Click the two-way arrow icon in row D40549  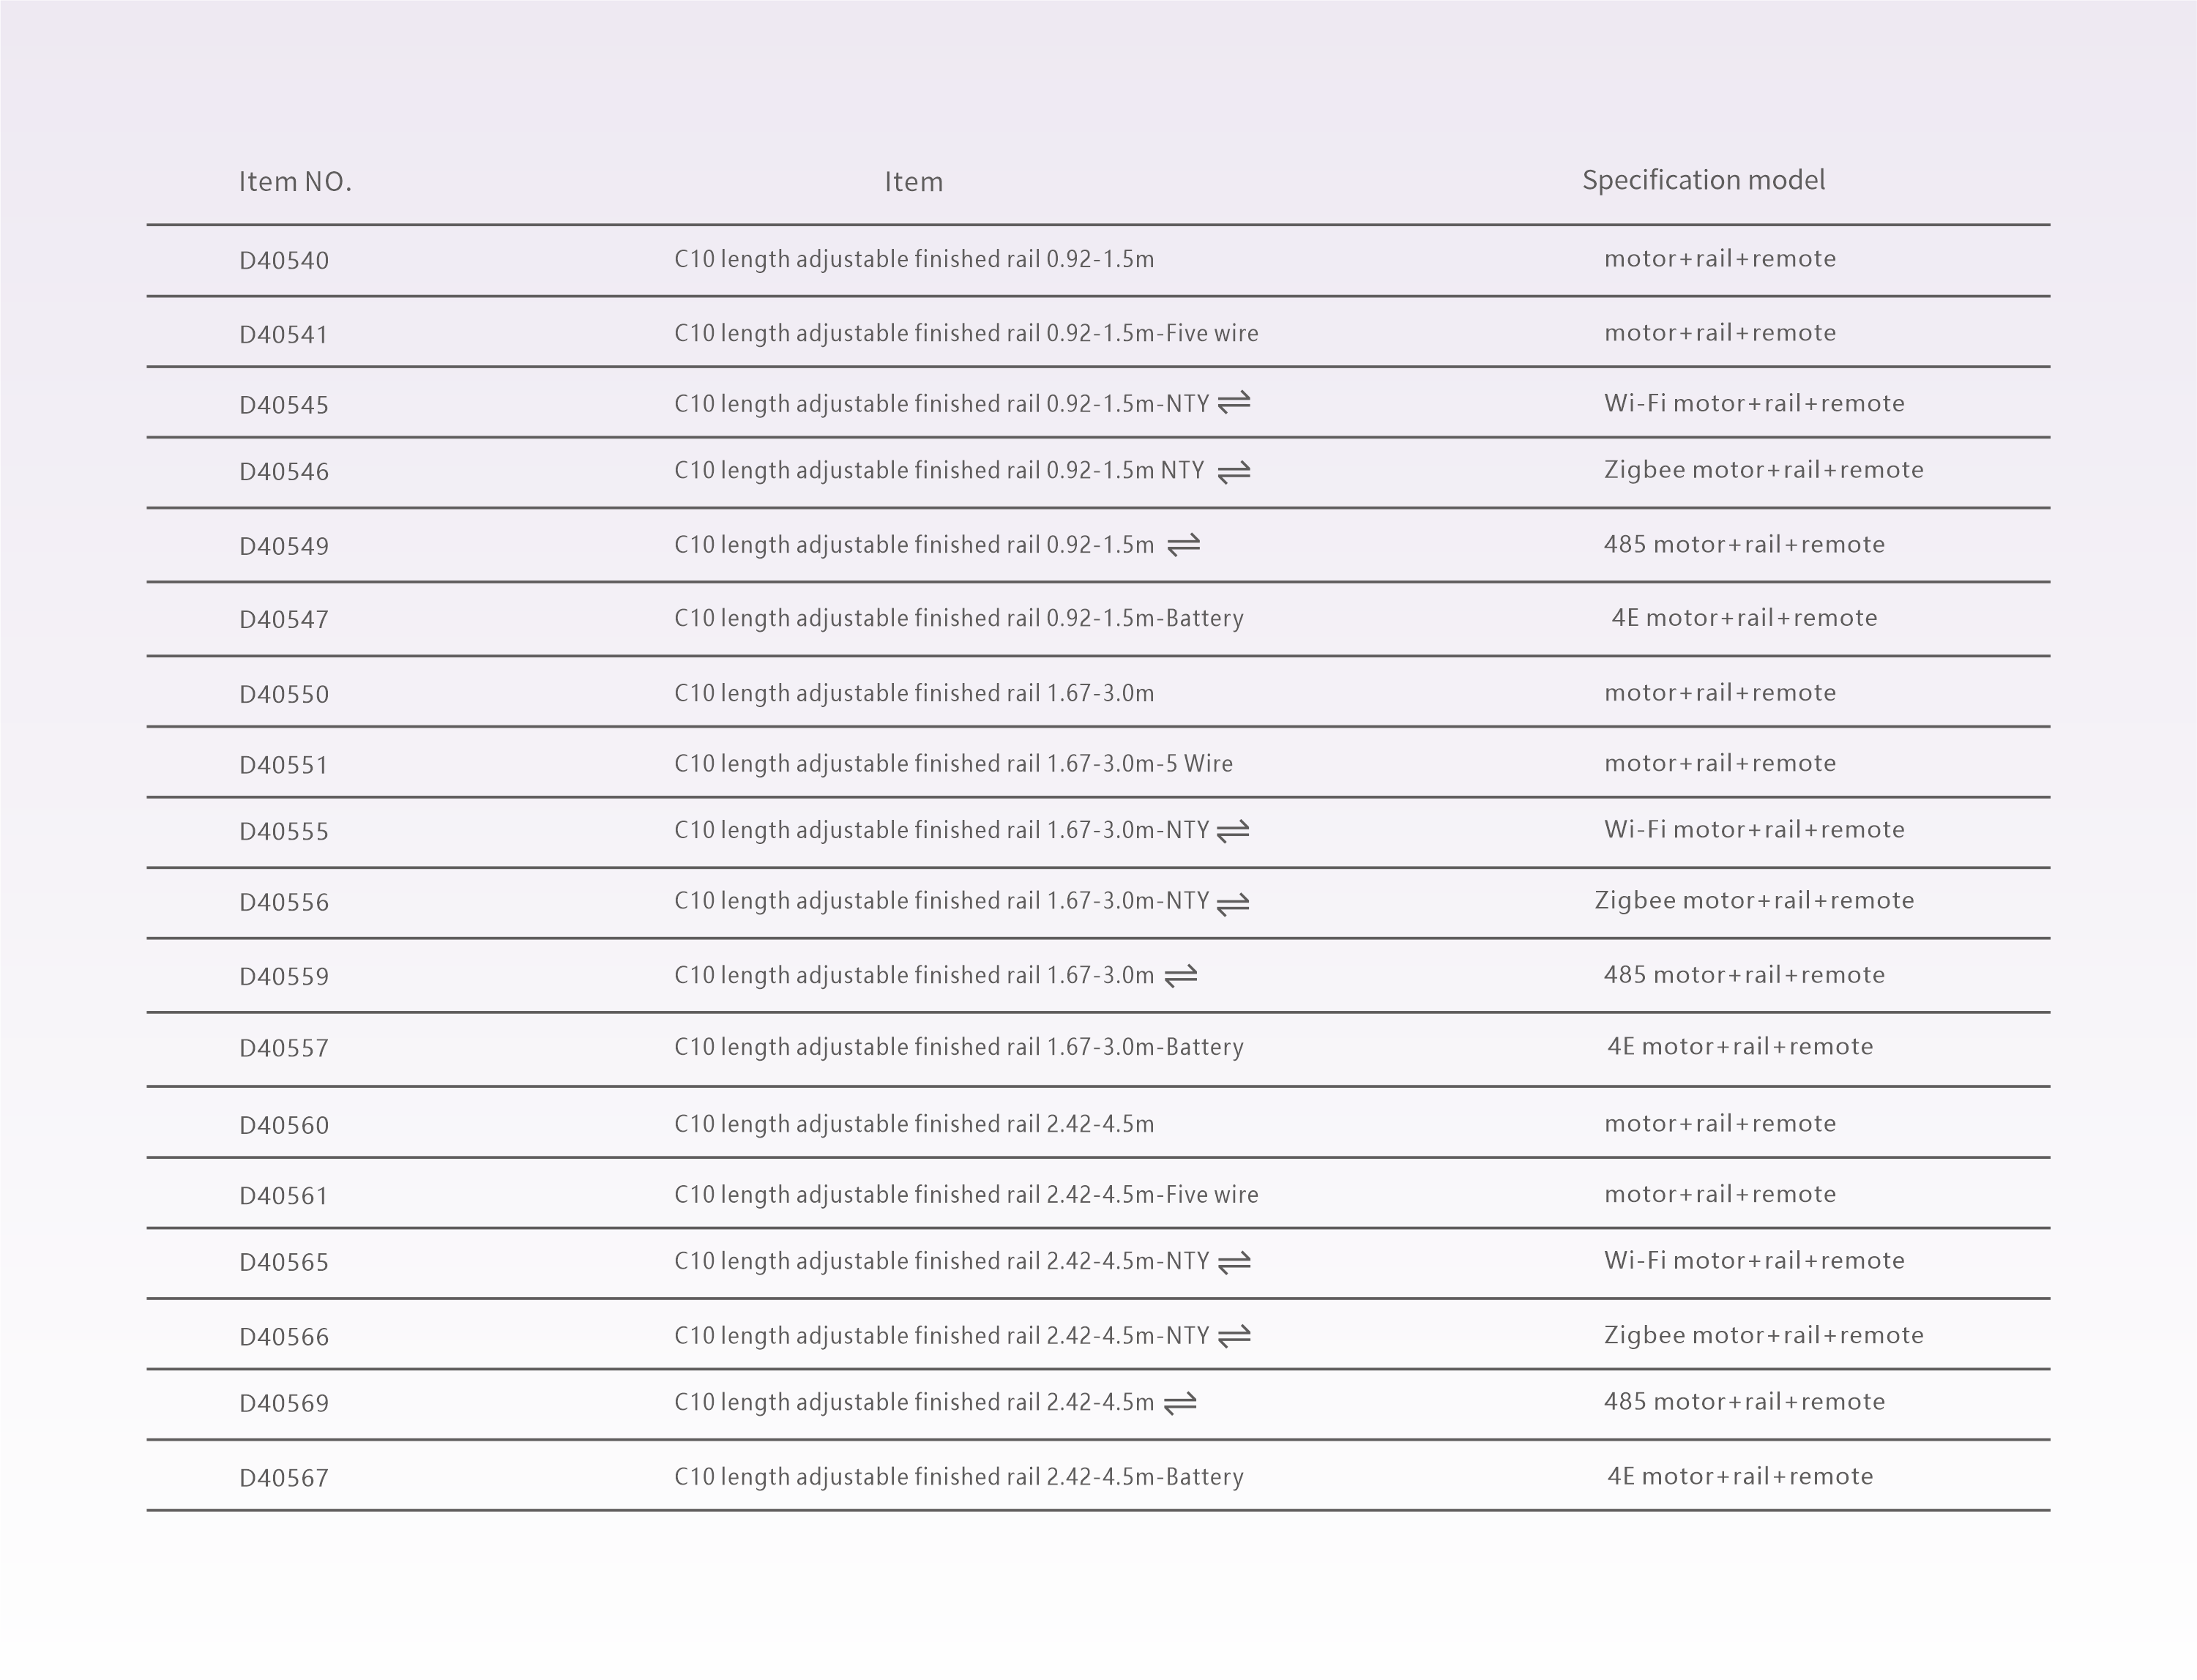pos(1184,545)
